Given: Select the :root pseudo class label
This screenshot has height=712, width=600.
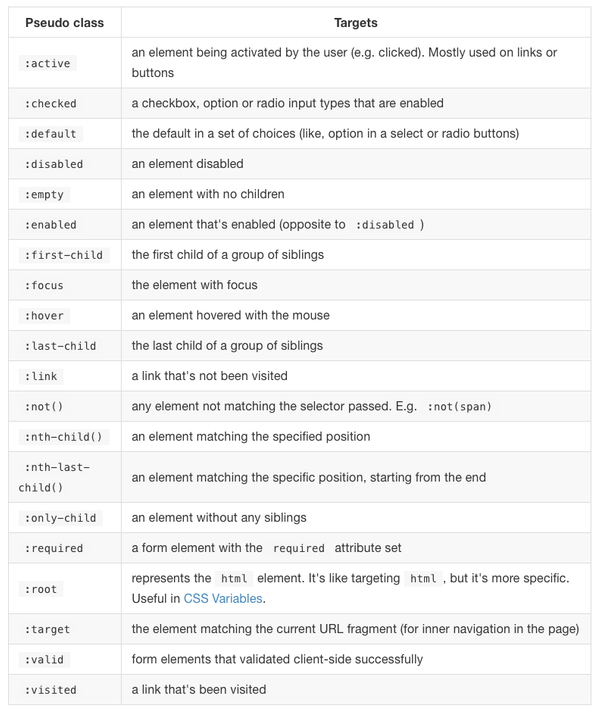Looking at the screenshot, I should click(41, 589).
